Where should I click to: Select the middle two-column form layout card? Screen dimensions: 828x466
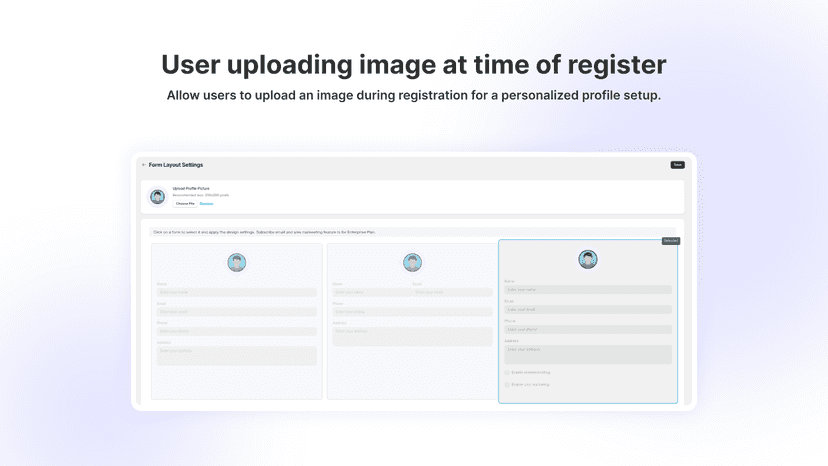click(x=412, y=321)
